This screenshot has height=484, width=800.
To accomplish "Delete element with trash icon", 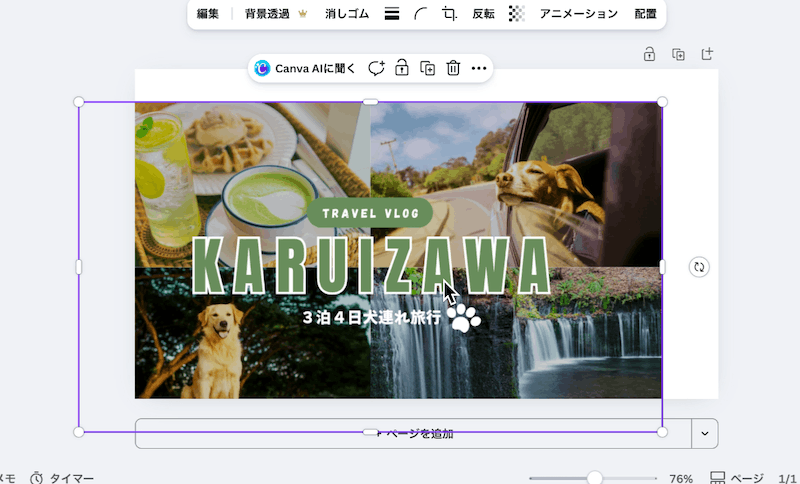I will click(453, 68).
